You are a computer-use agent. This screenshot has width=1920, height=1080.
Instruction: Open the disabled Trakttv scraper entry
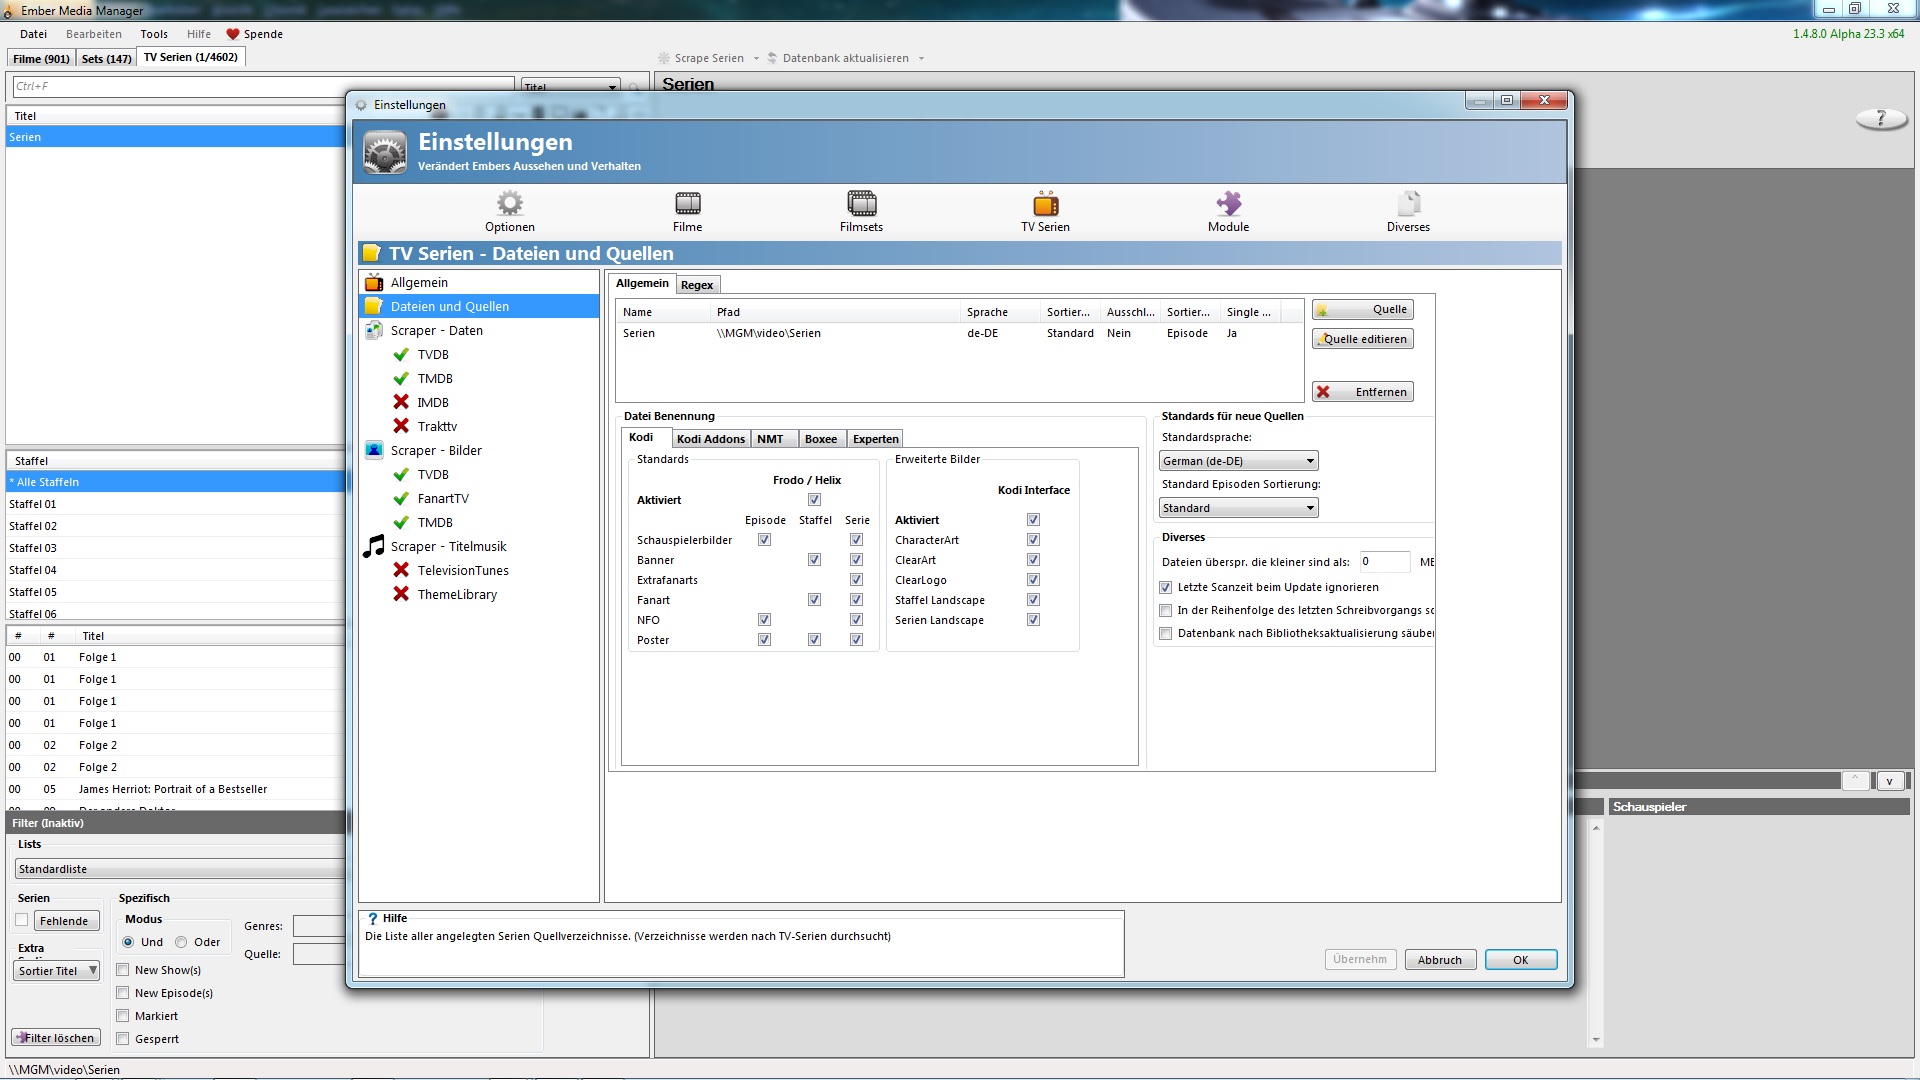[x=436, y=427]
